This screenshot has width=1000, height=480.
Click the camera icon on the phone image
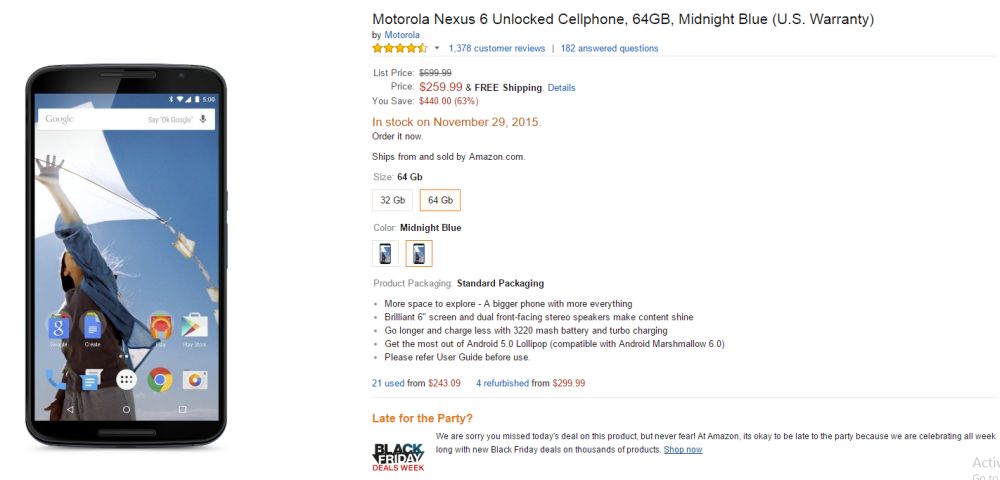tap(195, 379)
